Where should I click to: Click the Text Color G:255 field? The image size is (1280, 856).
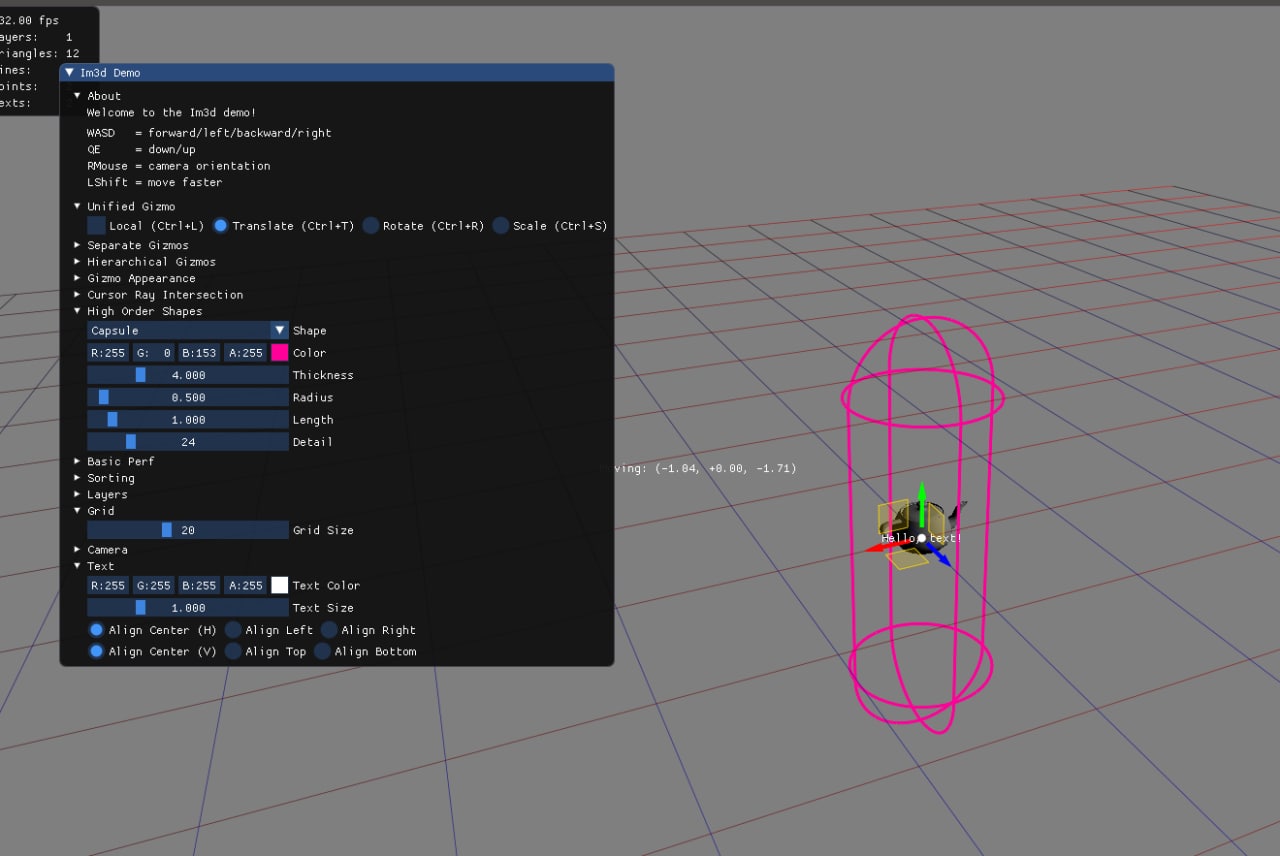[x=154, y=586]
